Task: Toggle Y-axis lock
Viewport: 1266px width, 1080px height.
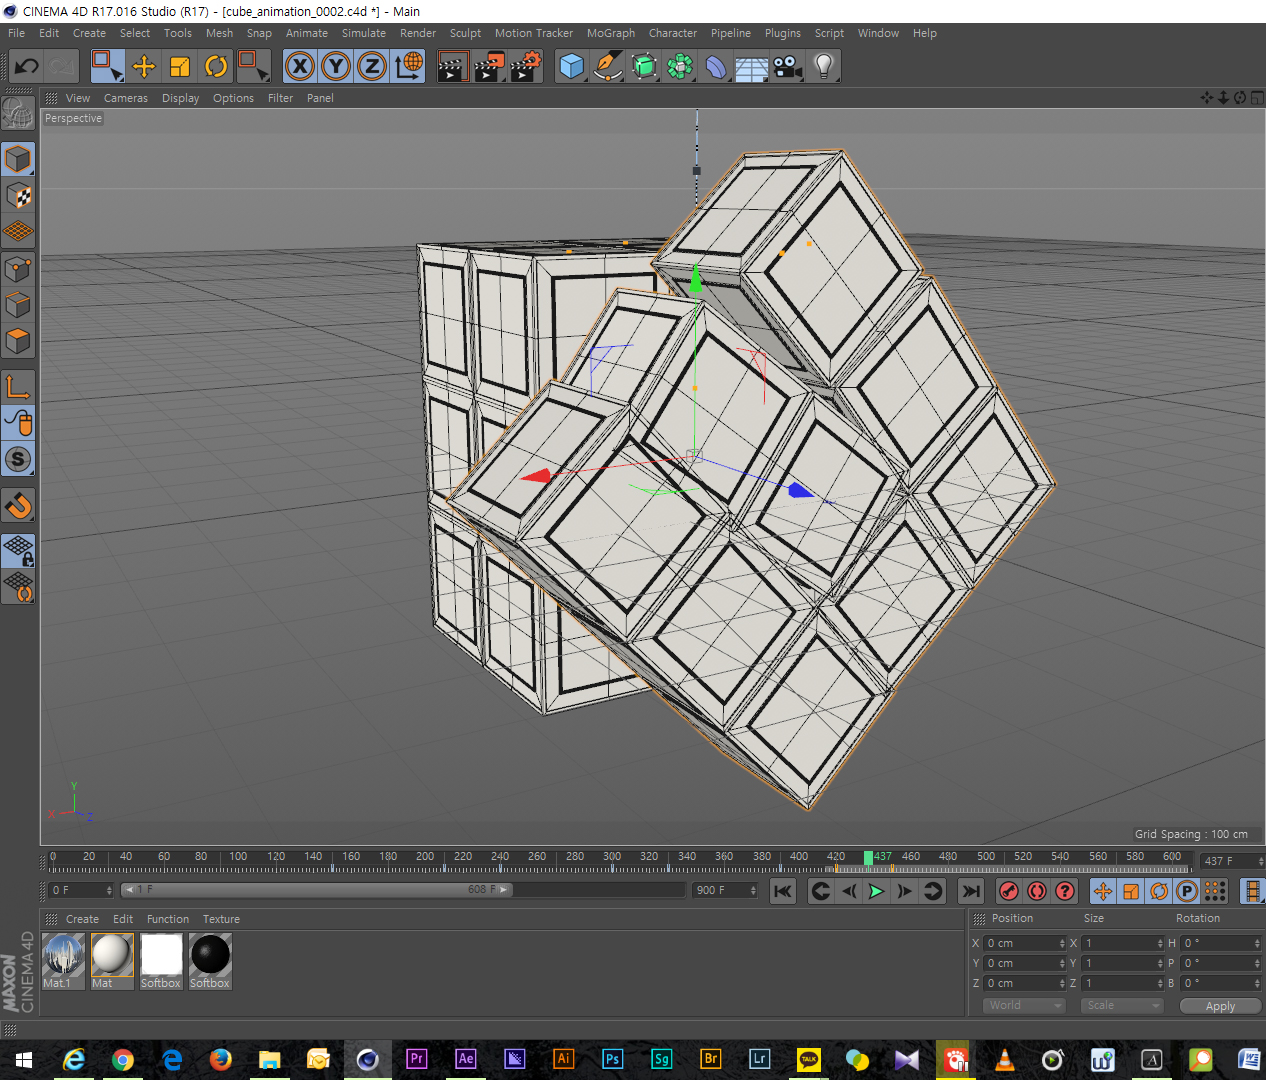Action: pyautogui.click(x=336, y=67)
